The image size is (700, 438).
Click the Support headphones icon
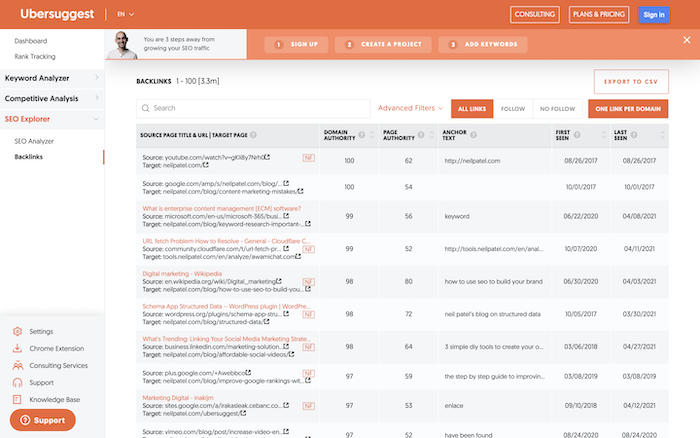click(17, 383)
